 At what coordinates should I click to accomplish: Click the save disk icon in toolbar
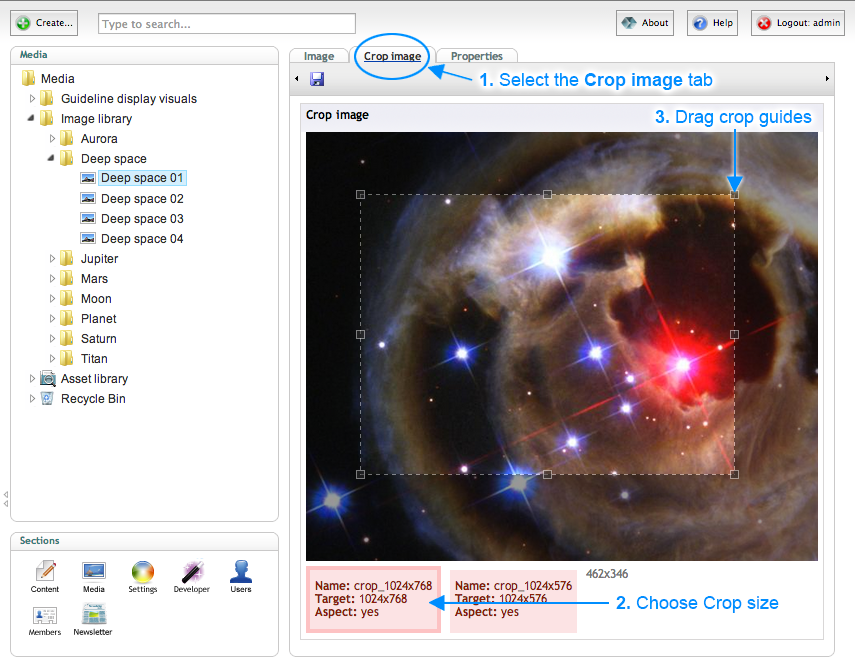point(317,79)
